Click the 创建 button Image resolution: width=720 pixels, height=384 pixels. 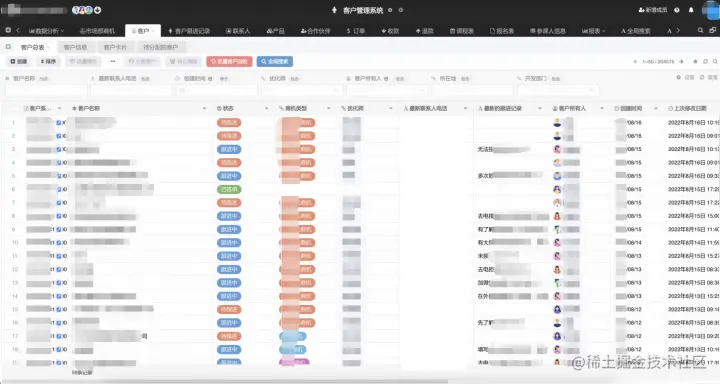coord(19,61)
